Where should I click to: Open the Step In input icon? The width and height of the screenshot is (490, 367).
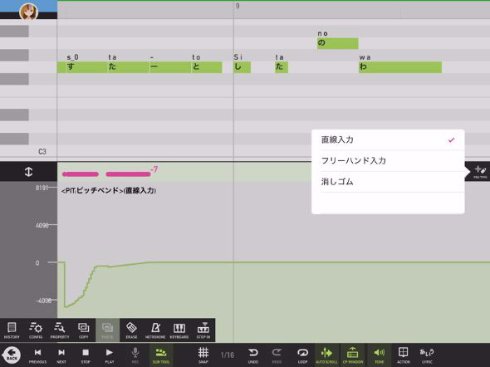(203, 330)
